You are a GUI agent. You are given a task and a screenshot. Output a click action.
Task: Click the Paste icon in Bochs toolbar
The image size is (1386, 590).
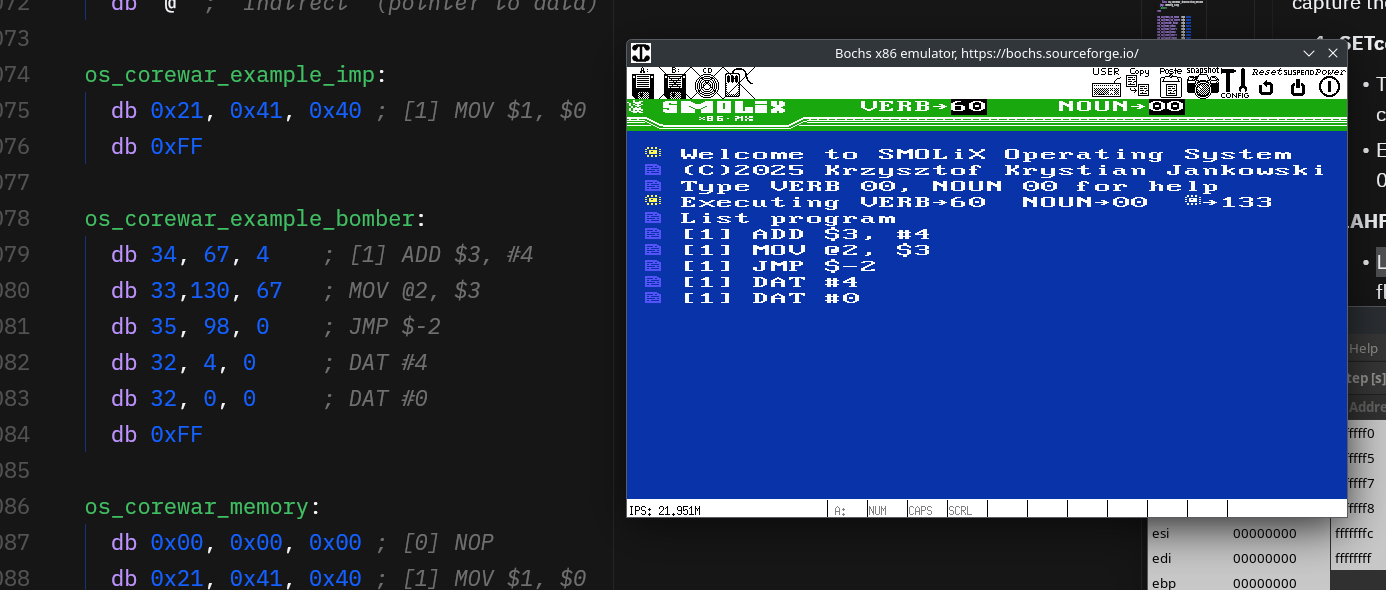(x=1170, y=83)
